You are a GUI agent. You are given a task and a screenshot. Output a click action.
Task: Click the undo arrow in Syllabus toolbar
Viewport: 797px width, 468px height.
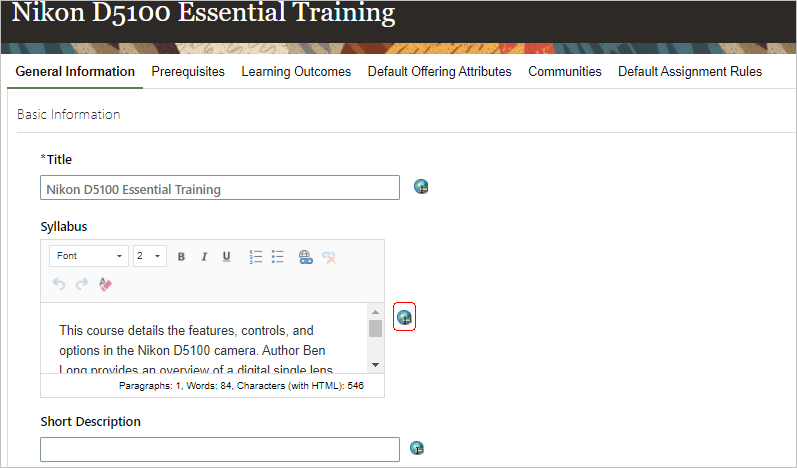[59, 284]
